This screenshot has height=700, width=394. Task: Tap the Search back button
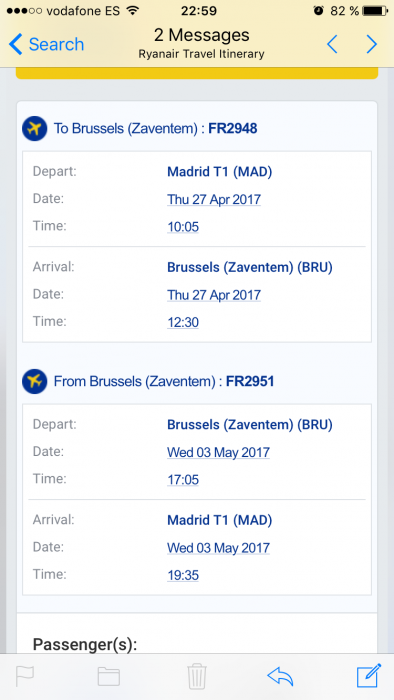[46, 44]
